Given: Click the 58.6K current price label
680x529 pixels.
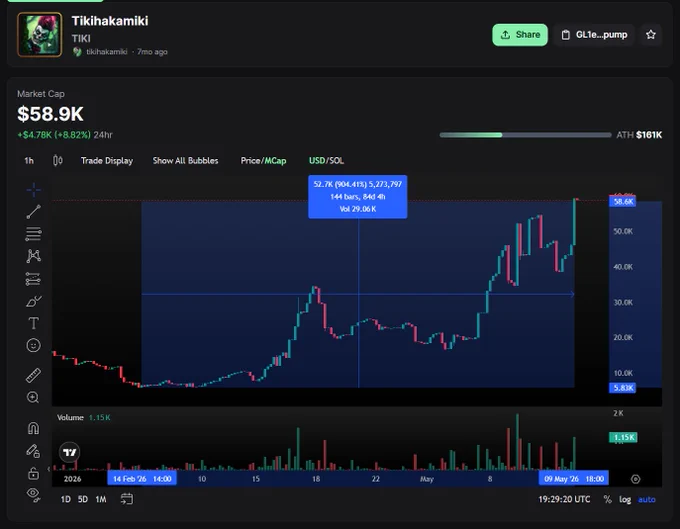Looking at the screenshot, I should pyautogui.click(x=623, y=202).
